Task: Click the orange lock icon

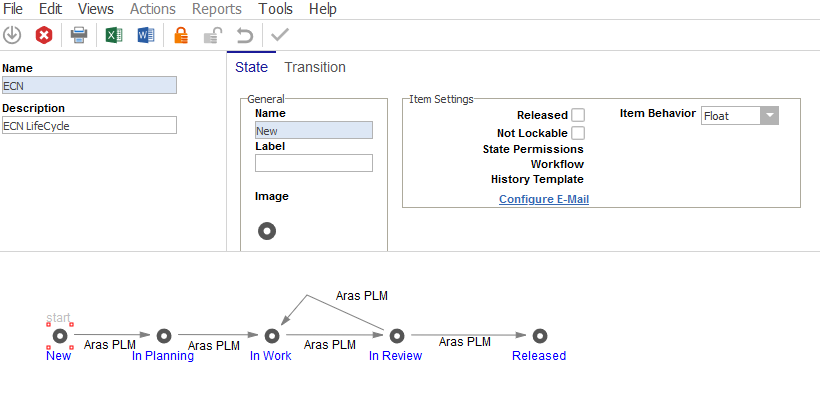Action: pyautogui.click(x=181, y=36)
